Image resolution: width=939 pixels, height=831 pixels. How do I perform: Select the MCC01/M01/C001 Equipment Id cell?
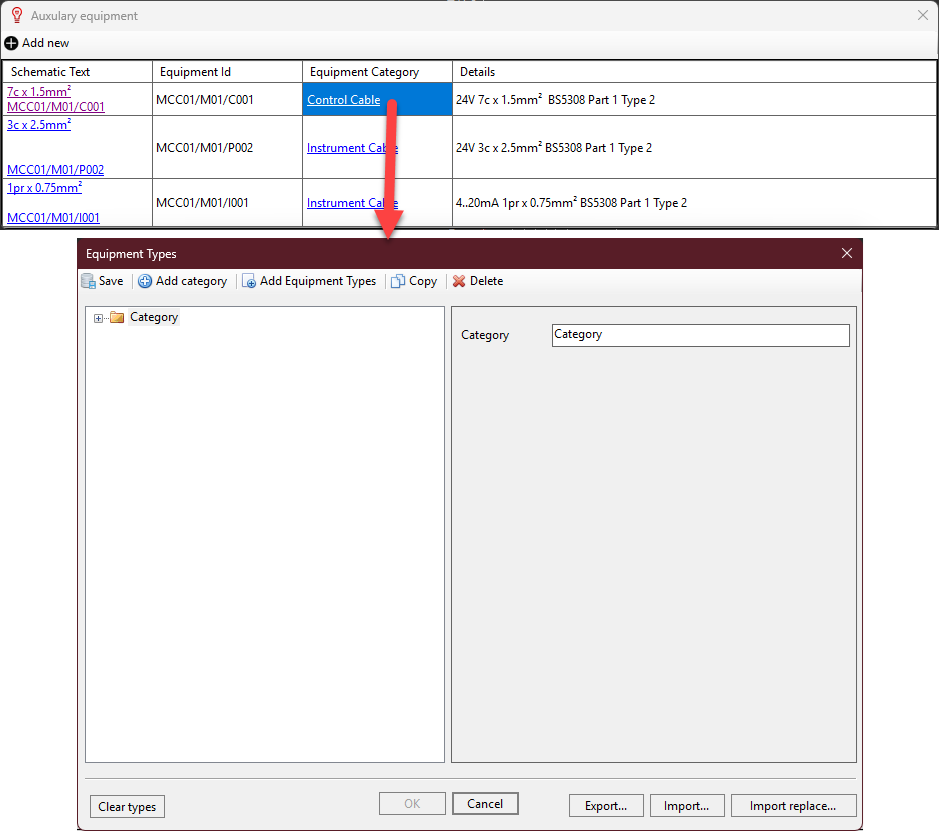[x=228, y=99]
